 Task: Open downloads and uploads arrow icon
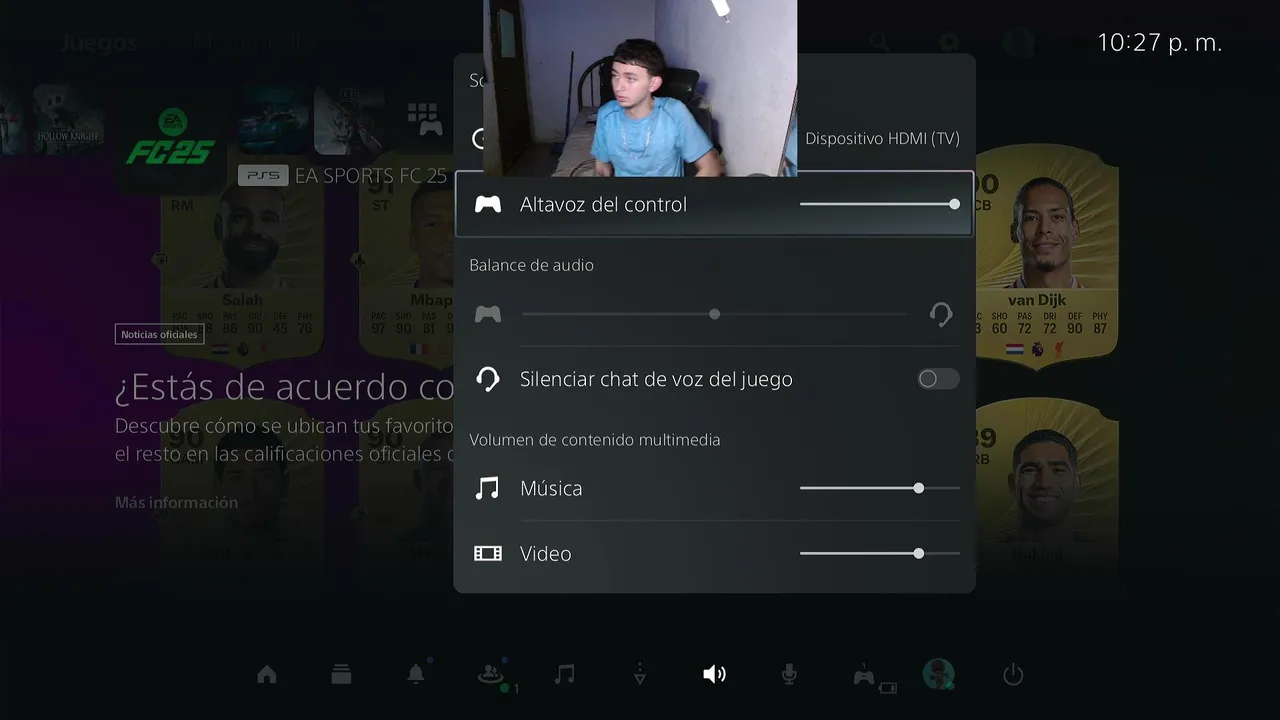(640, 675)
